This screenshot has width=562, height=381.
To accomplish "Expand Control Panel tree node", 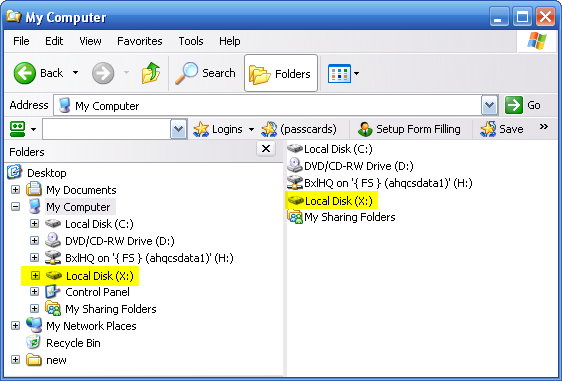I will 34,292.
